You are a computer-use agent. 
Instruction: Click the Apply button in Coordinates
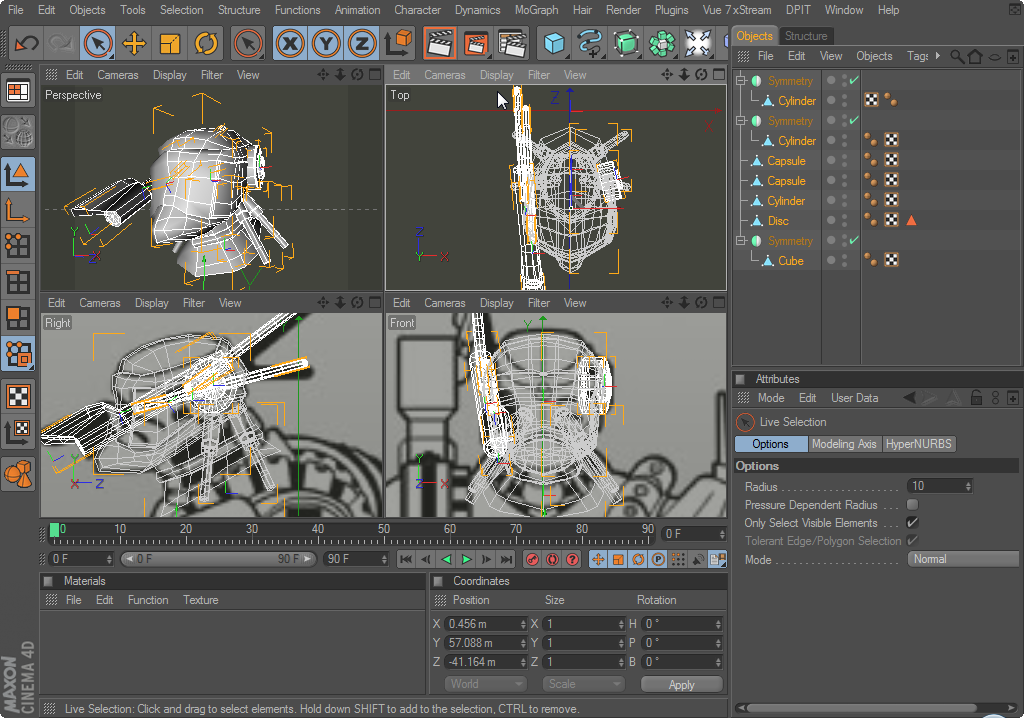[x=681, y=684]
